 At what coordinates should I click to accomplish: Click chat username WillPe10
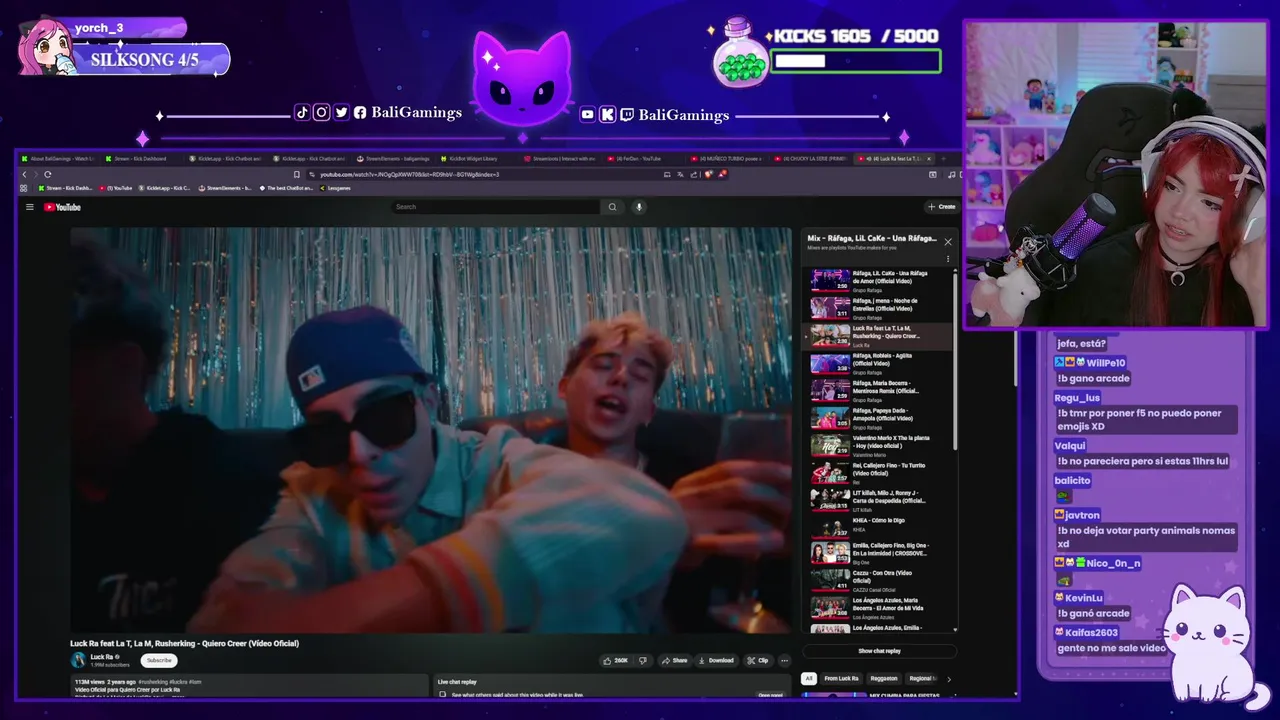coord(1106,363)
